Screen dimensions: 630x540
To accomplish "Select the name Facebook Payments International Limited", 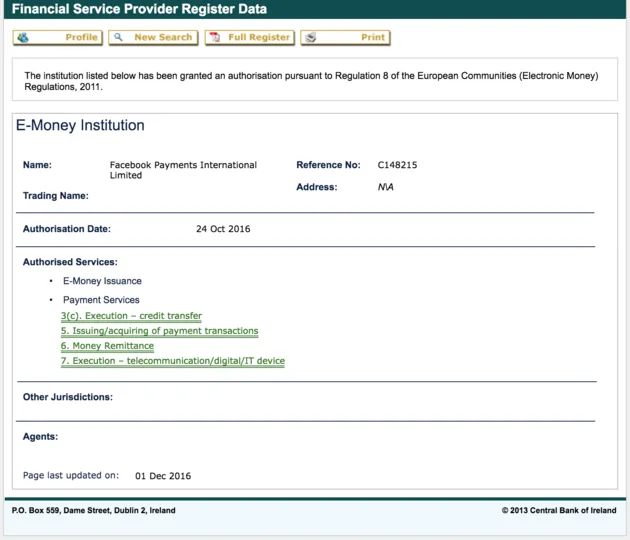I will [183, 170].
